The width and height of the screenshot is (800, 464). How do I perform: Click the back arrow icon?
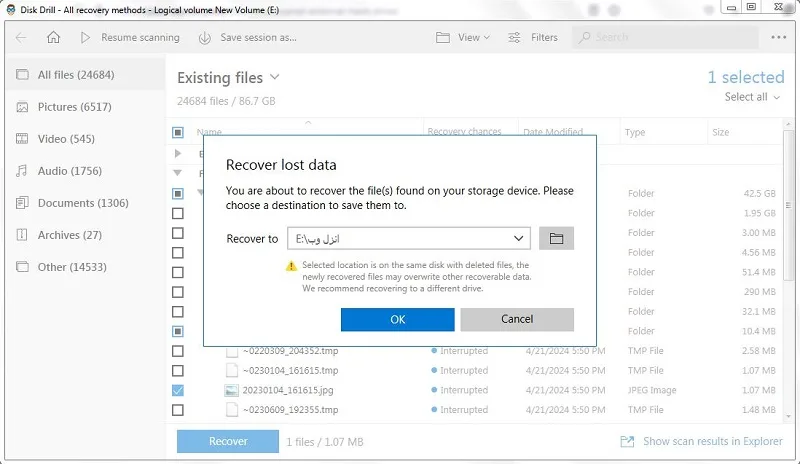click(x=21, y=37)
